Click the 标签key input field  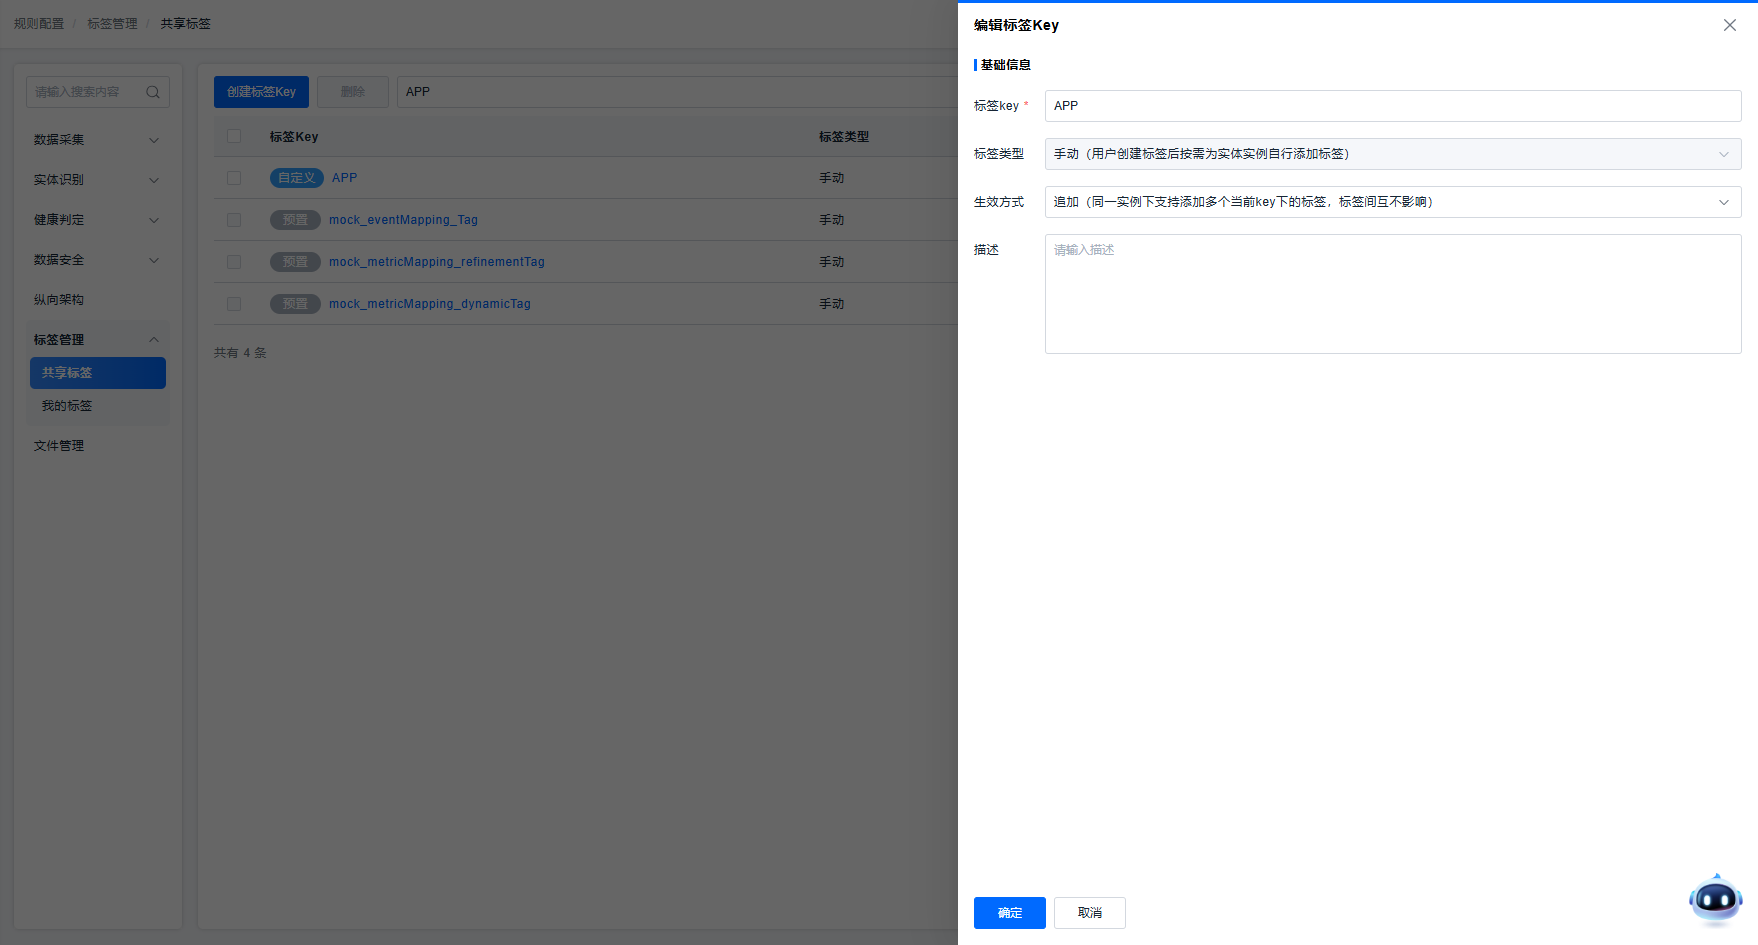click(x=1392, y=106)
